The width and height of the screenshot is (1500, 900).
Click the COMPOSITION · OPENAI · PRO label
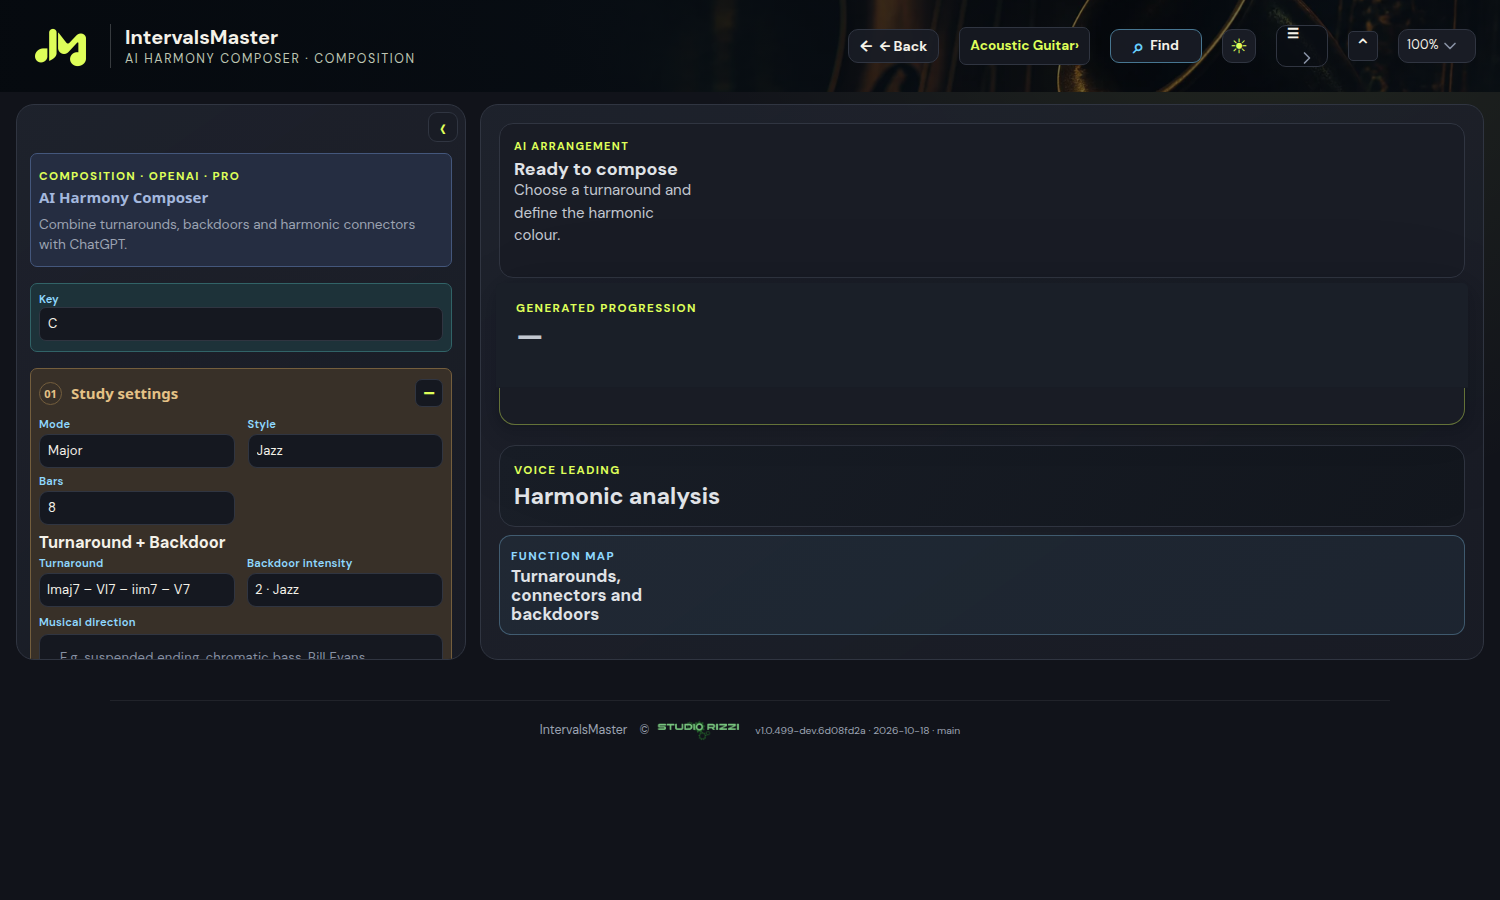tap(139, 176)
